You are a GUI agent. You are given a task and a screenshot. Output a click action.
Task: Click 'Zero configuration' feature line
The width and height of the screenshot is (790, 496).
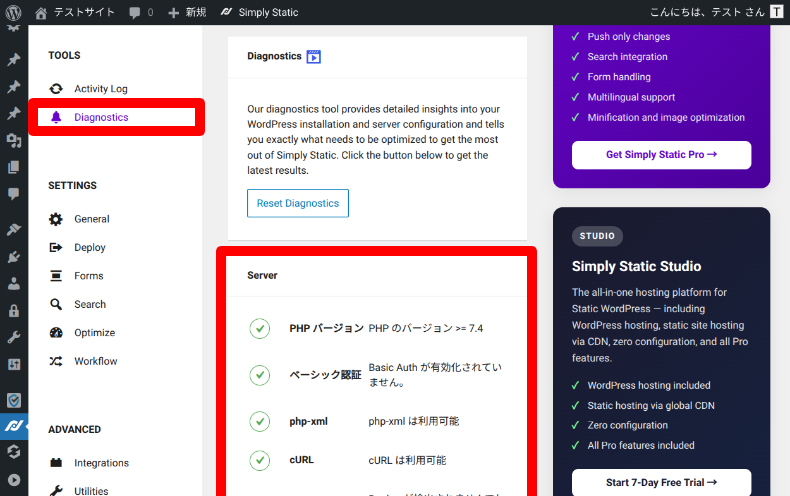point(628,425)
